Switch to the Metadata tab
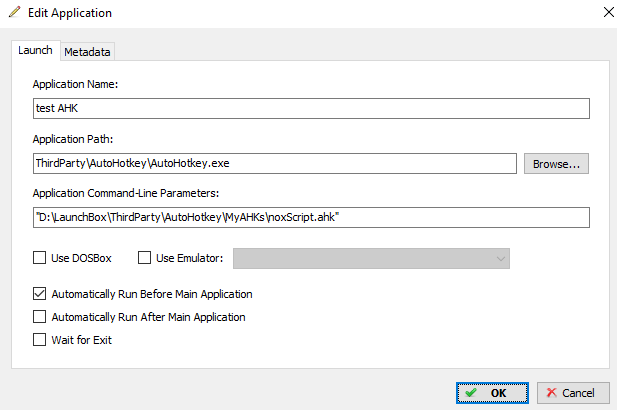Viewport: 617px width, 410px height. tap(87, 52)
